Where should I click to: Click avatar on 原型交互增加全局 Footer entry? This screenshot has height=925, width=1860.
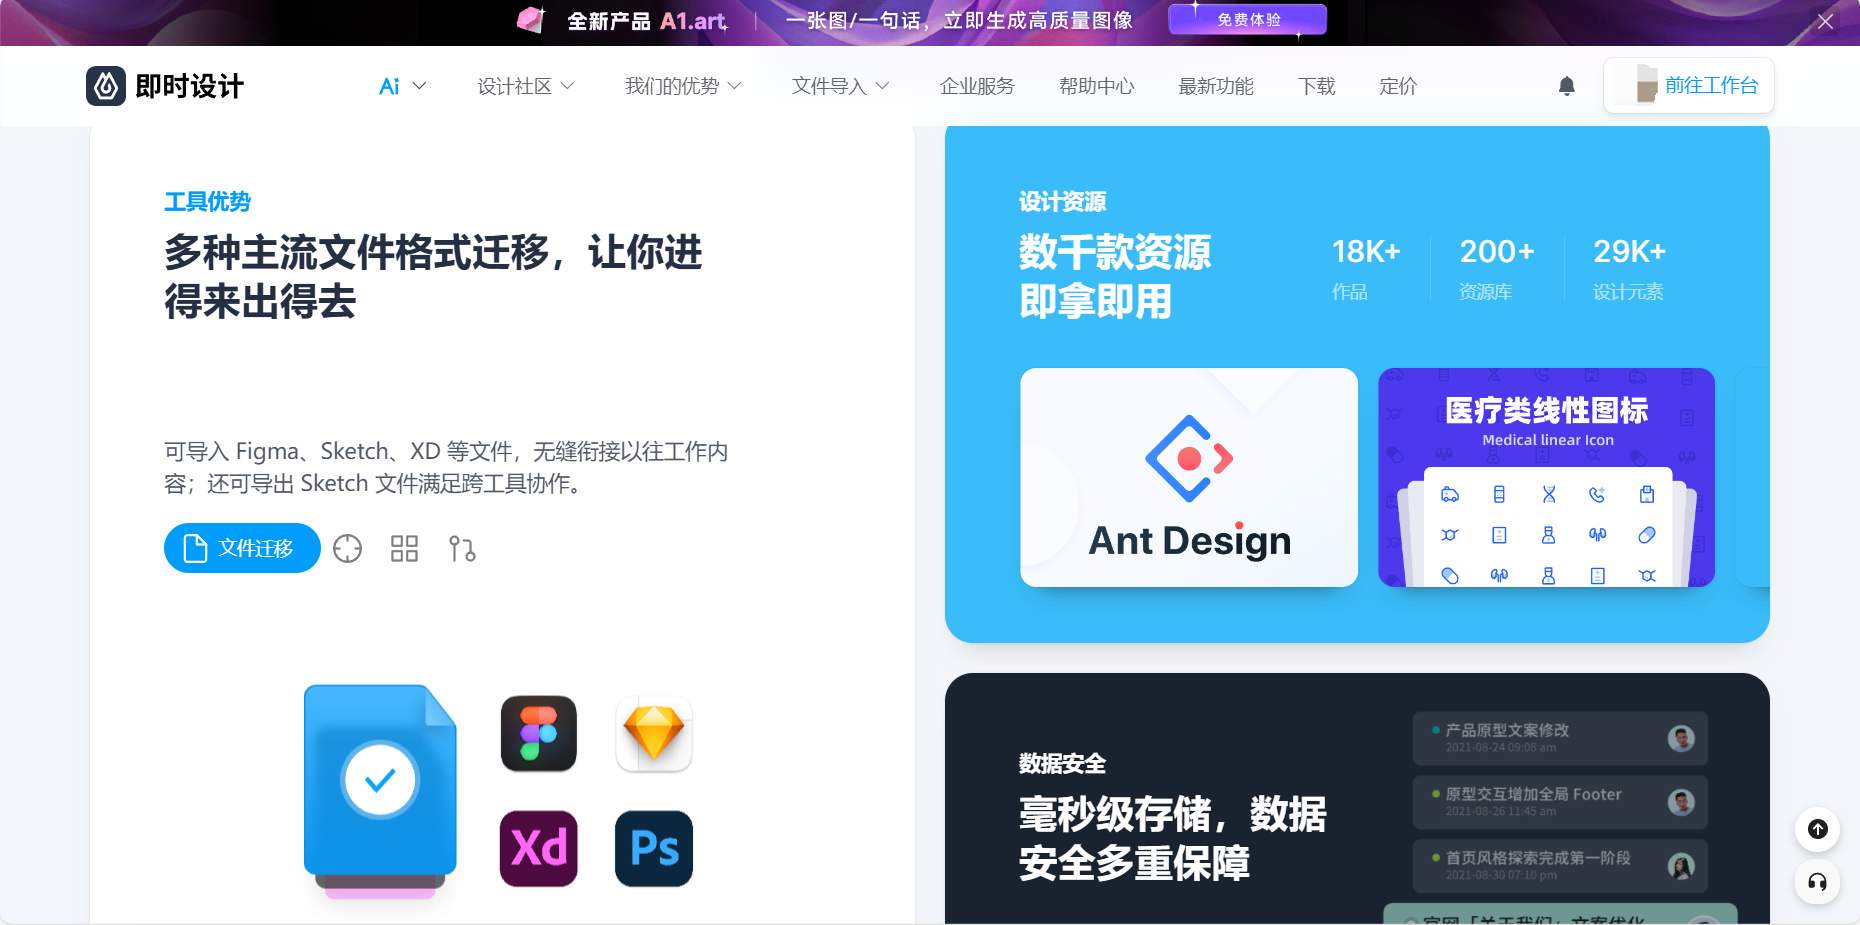[x=1681, y=802]
